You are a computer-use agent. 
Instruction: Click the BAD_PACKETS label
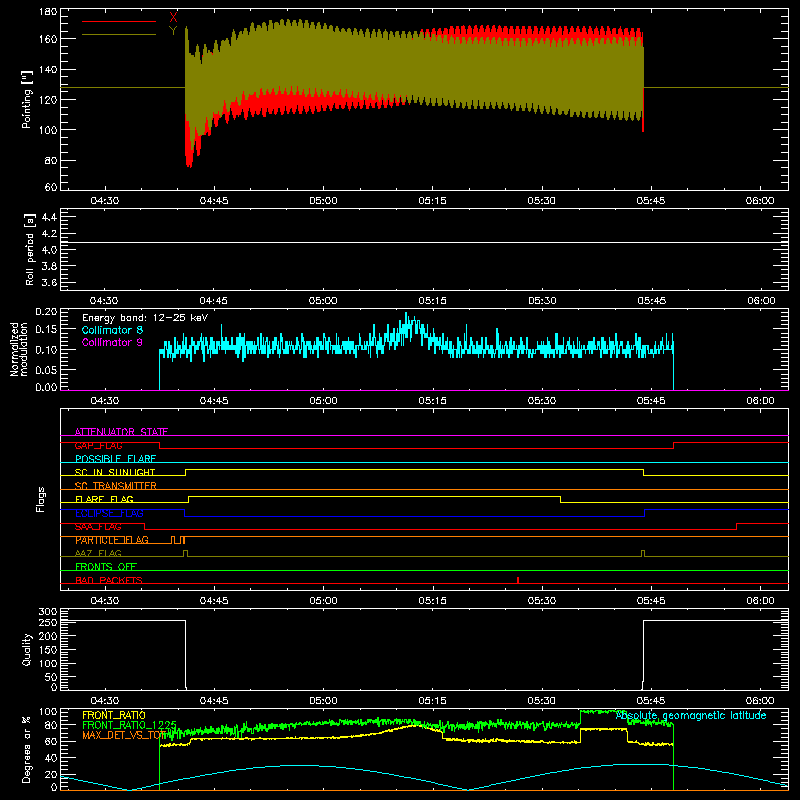point(109,580)
